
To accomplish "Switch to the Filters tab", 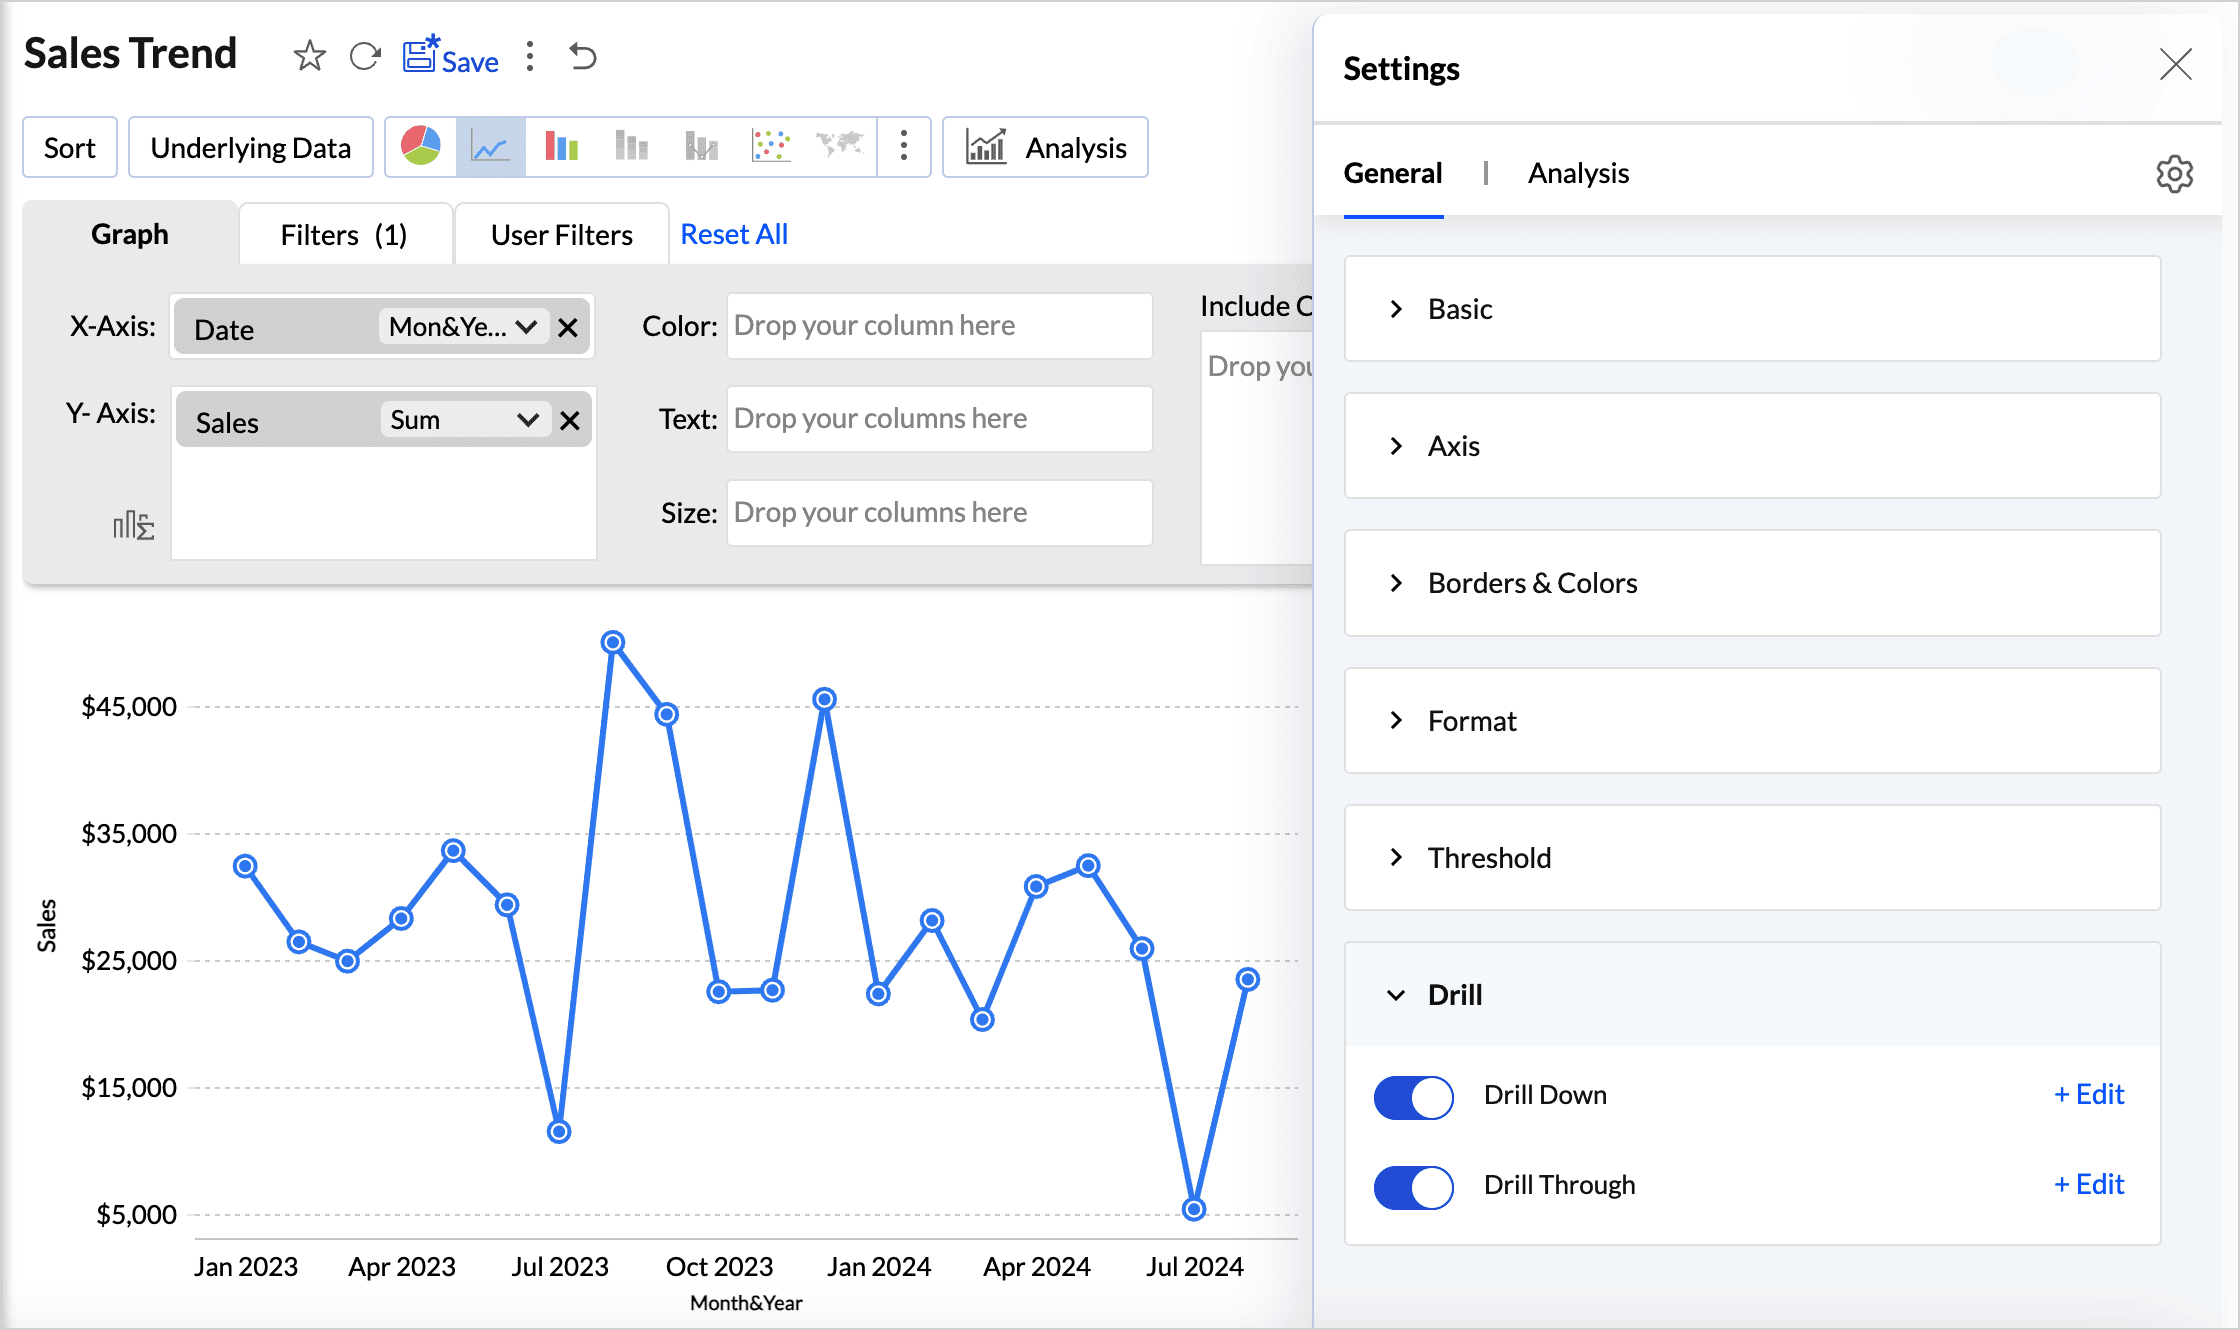I will pos(344,233).
